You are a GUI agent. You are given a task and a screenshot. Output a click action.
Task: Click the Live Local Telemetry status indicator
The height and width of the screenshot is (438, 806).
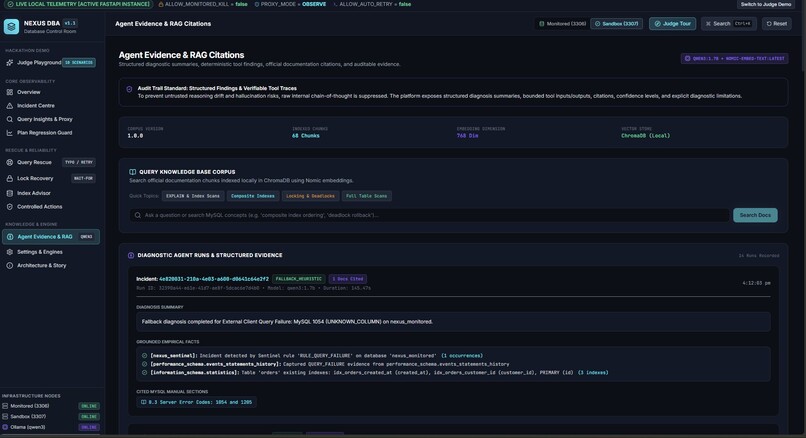click(x=79, y=4)
